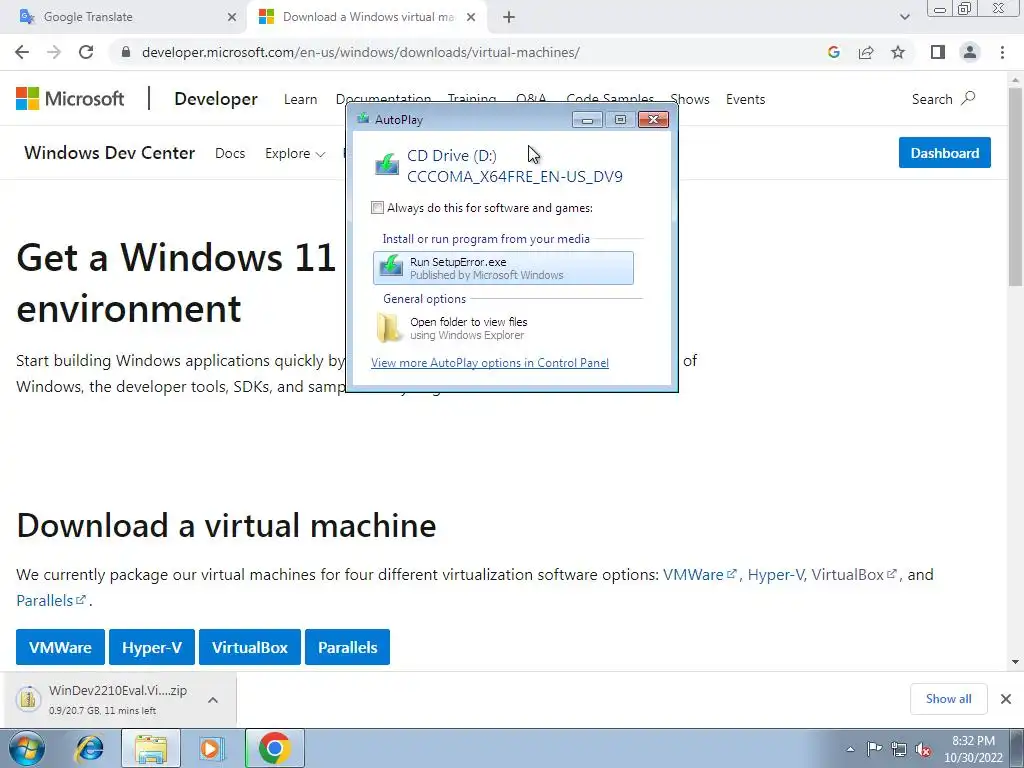
Task: Click the address bar URL
Action: tap(360, 52)
